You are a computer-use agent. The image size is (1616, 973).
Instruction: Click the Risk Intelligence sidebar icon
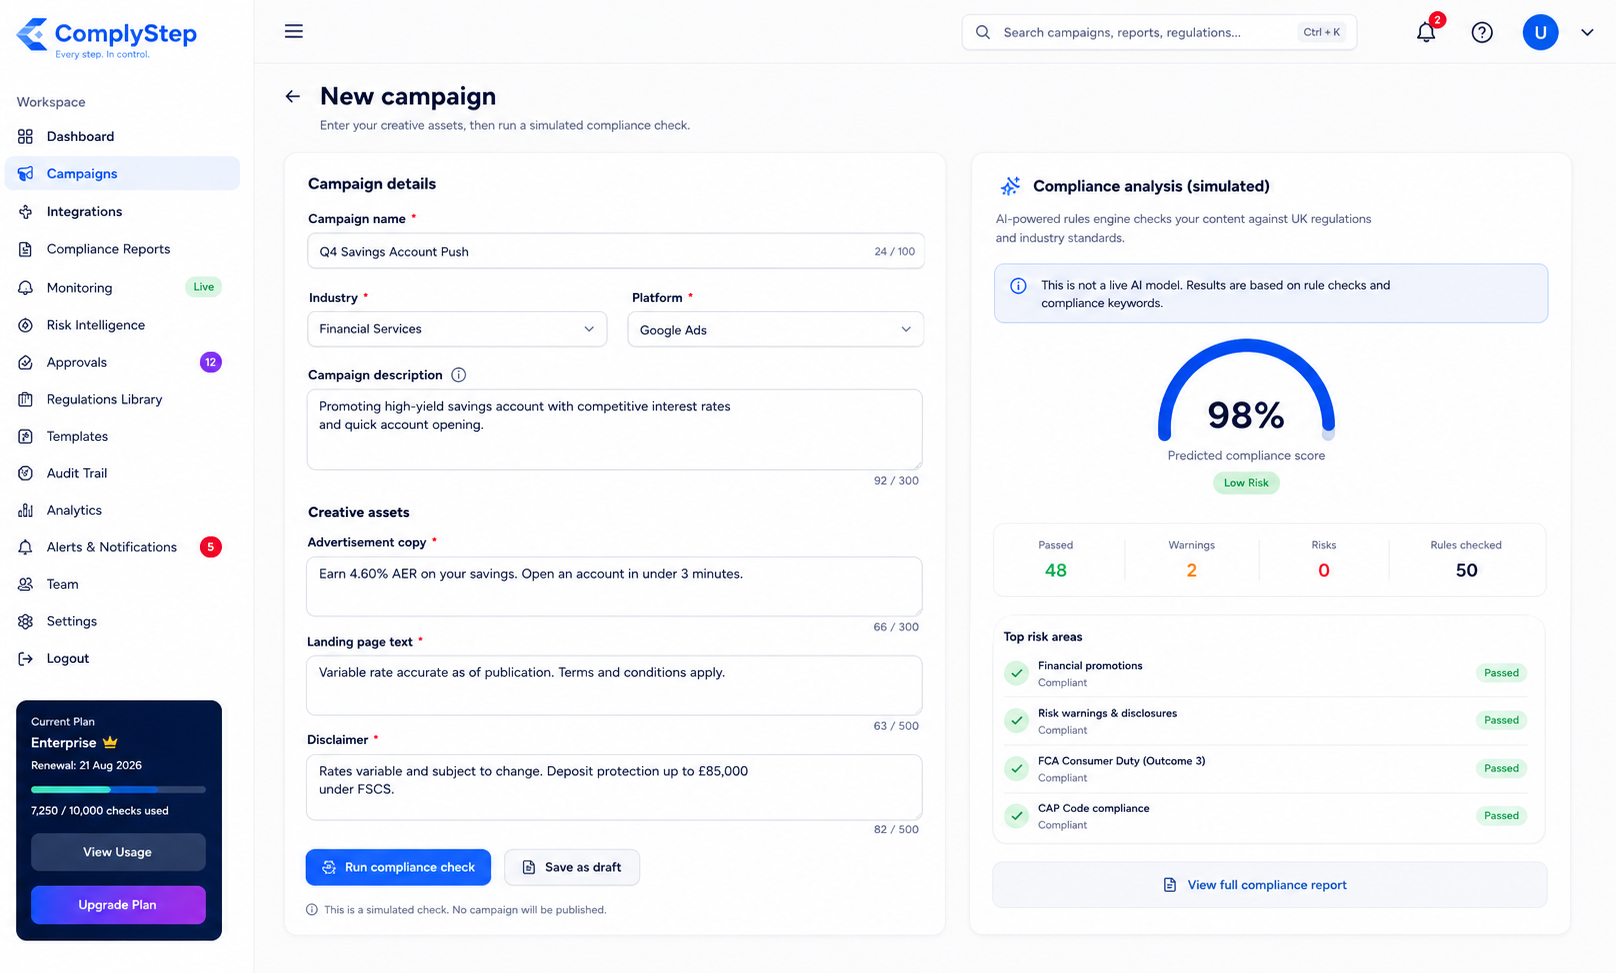pyautogui.click(x=26, y=325)
